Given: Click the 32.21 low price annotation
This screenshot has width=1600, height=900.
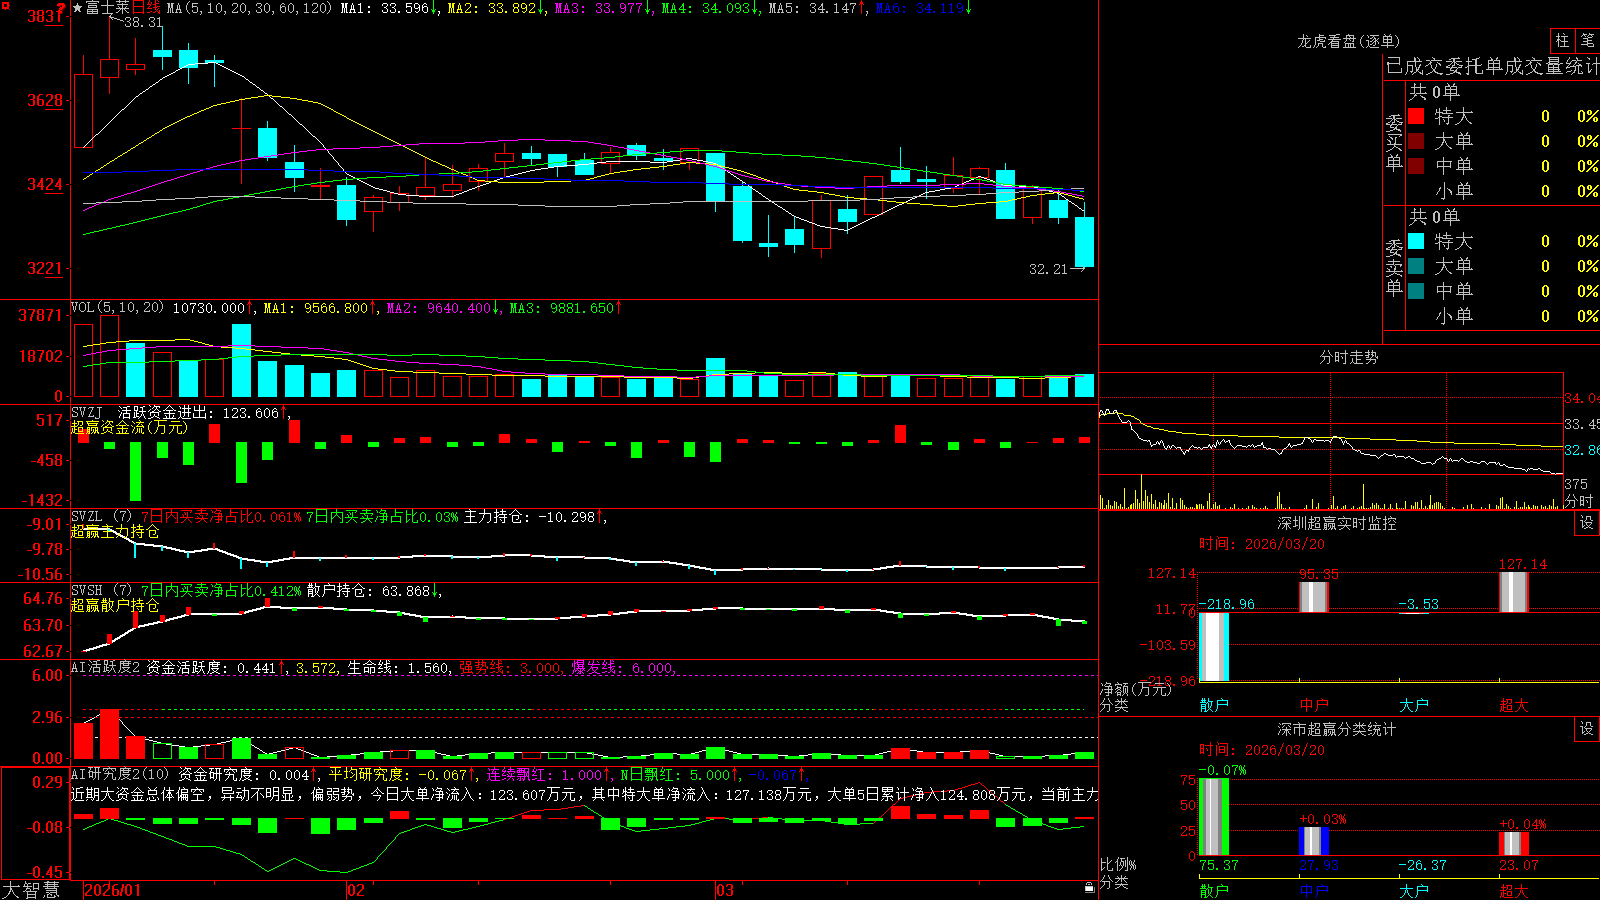Looking at the screenshot, I should click(x=1048, y=269).
